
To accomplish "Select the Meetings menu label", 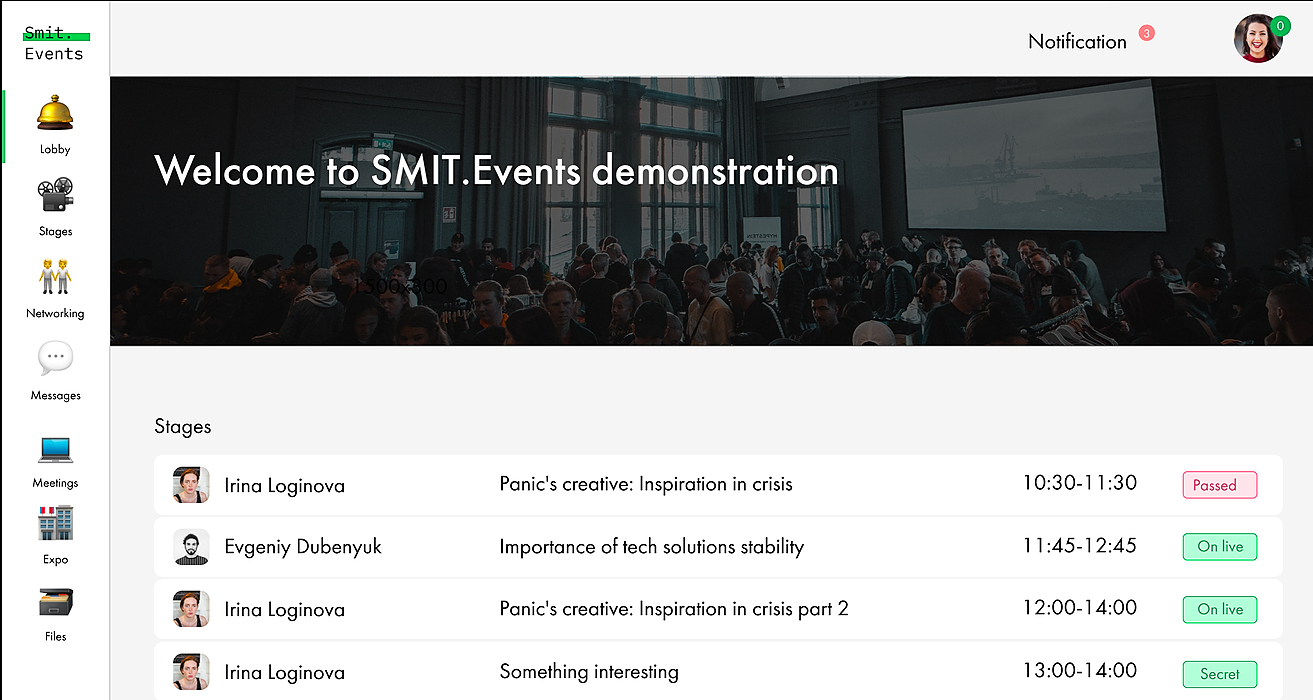I will coord(55,483).
